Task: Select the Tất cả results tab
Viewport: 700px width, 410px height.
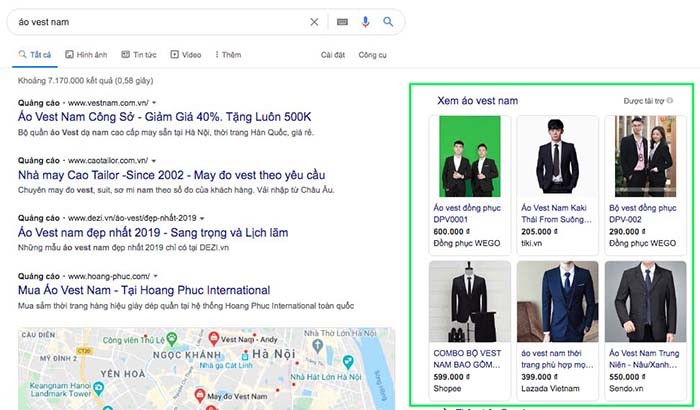Action: pos(35,55)
